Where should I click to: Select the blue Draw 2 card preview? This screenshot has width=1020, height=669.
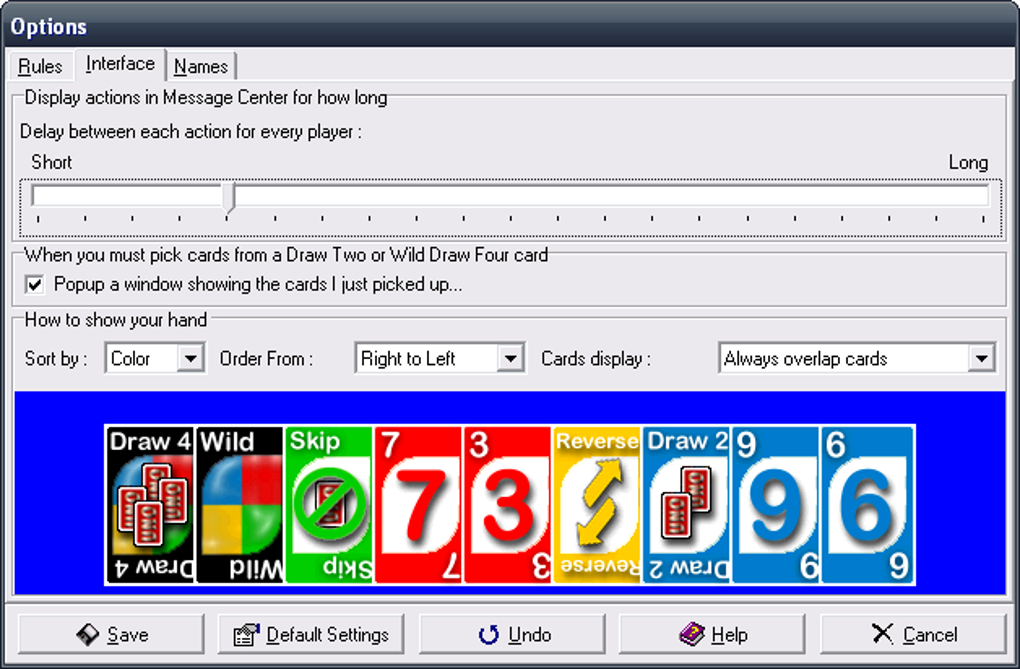click(x=686, y=505)
